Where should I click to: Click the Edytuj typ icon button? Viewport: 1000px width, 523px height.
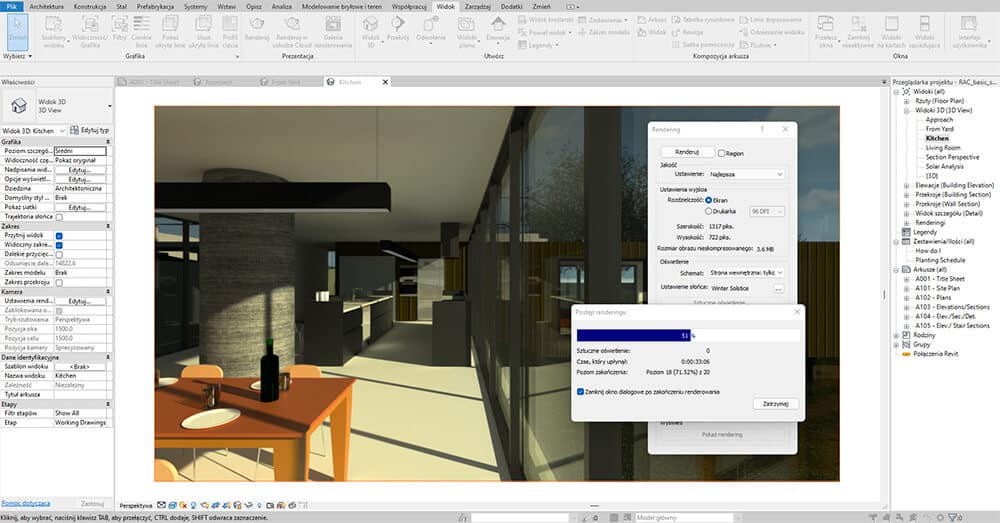pos(75,130)
